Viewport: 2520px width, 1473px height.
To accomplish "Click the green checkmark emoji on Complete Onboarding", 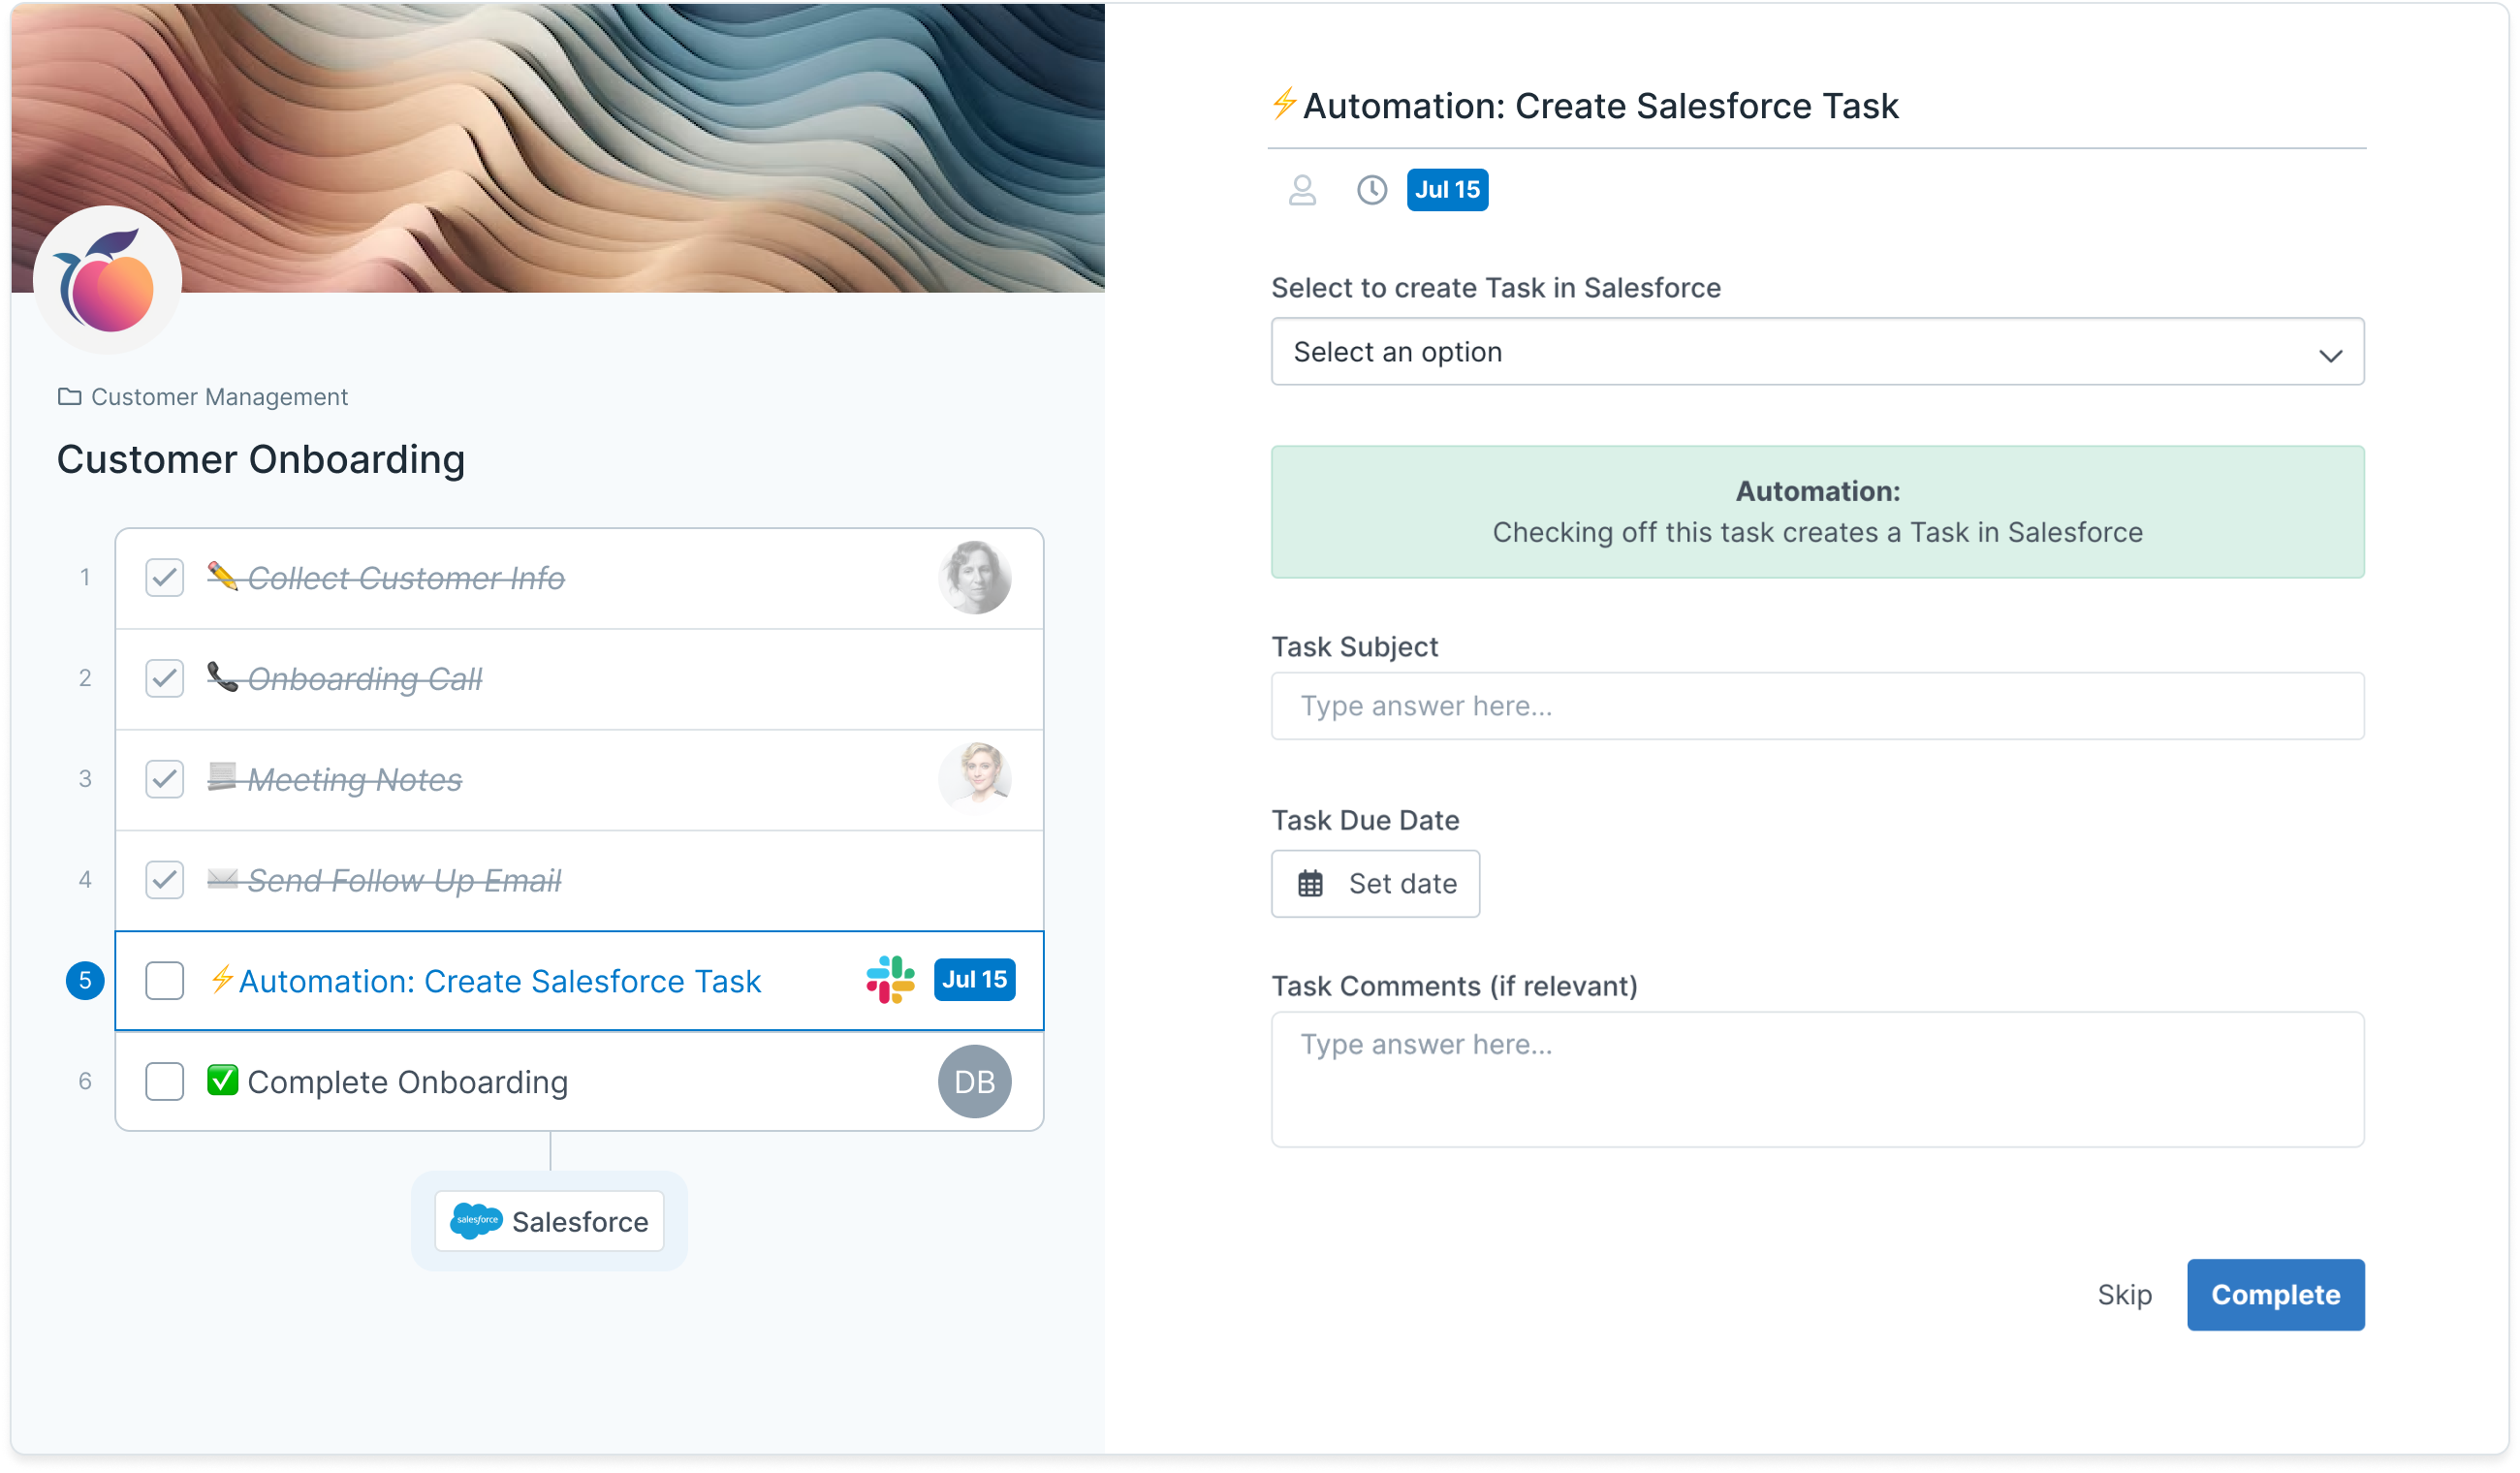I will click(222, 1081).
